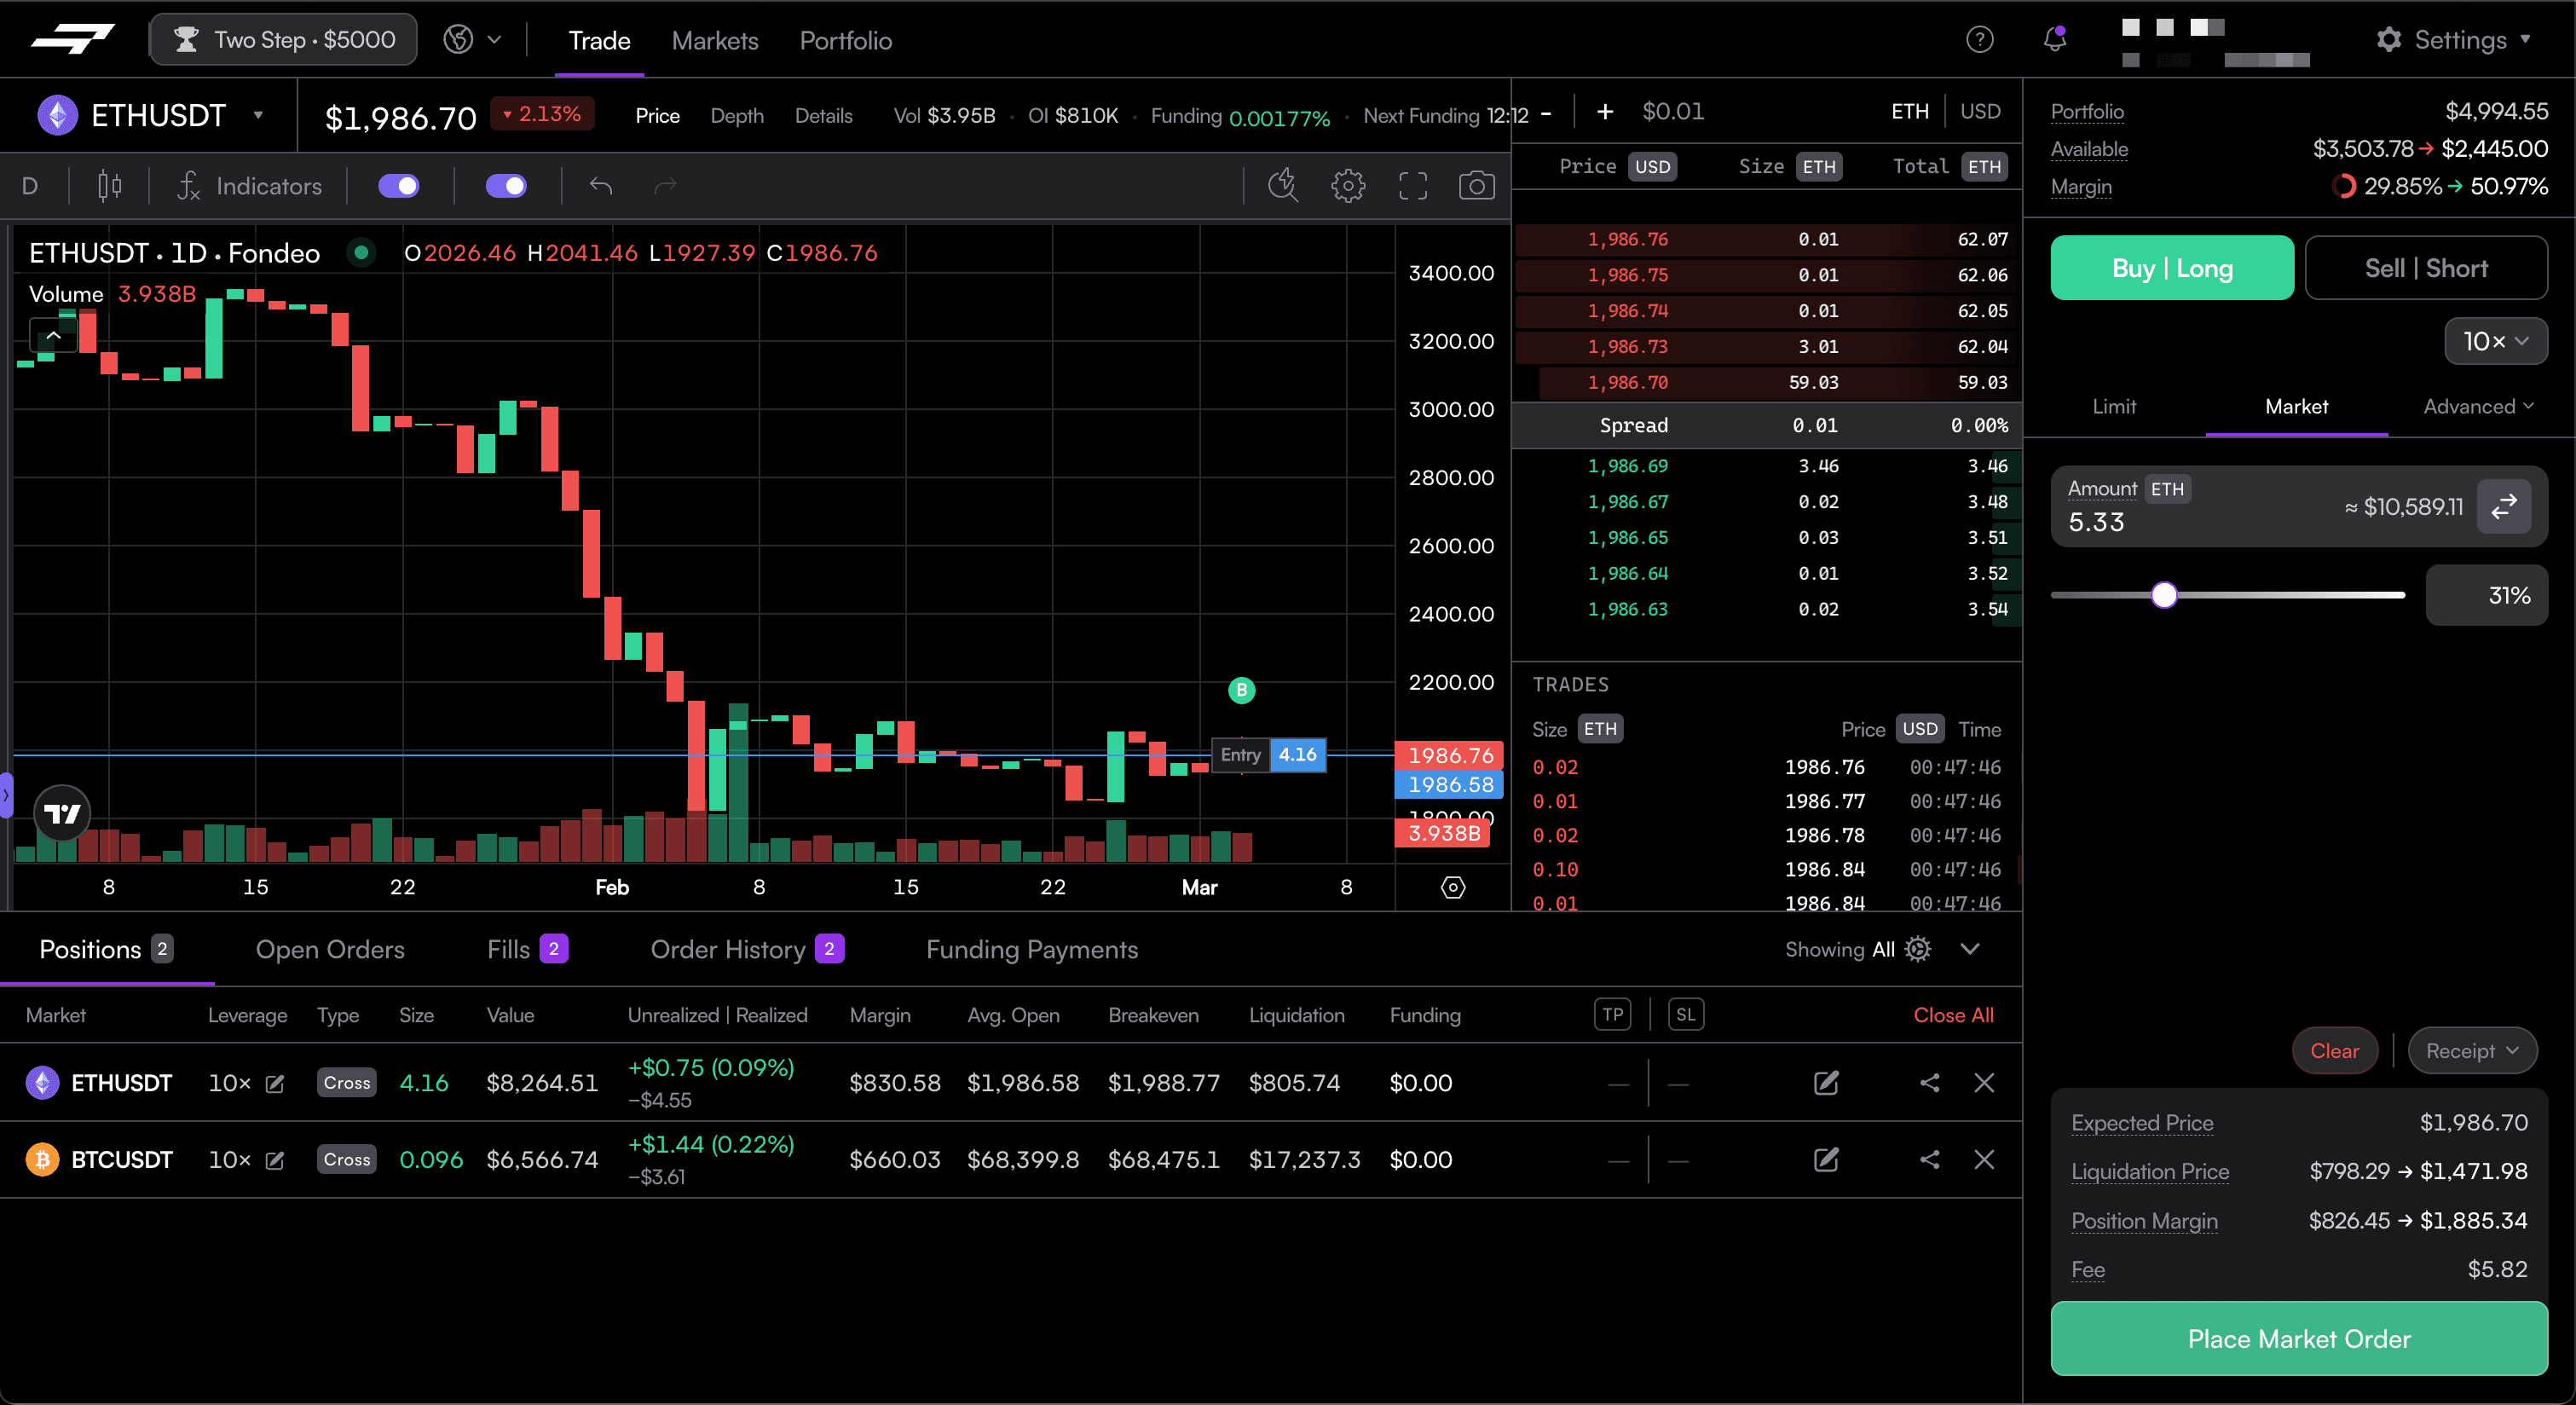The width and height of the screenshot is (2576, 1405).
Task: Expand the 10x leverage dropdown
Action: (x=2494, y=341)
